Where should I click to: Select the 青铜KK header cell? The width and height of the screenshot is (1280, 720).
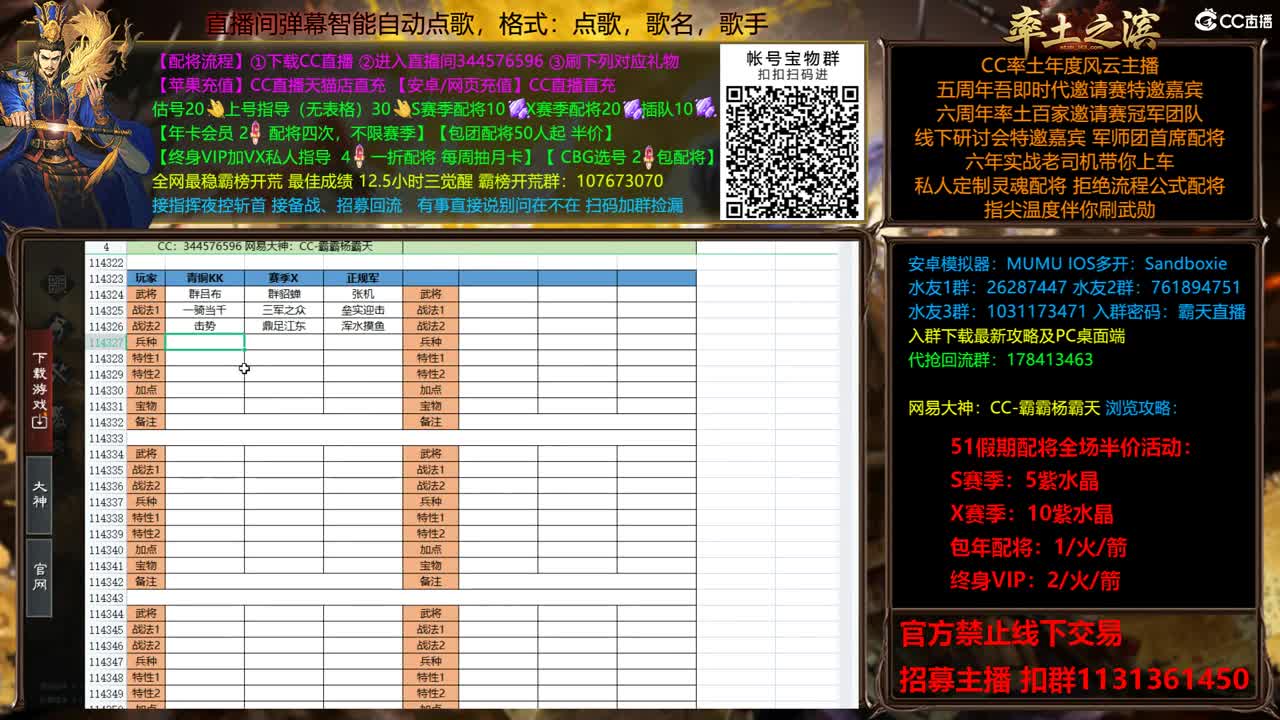click(x=205, y=278)
